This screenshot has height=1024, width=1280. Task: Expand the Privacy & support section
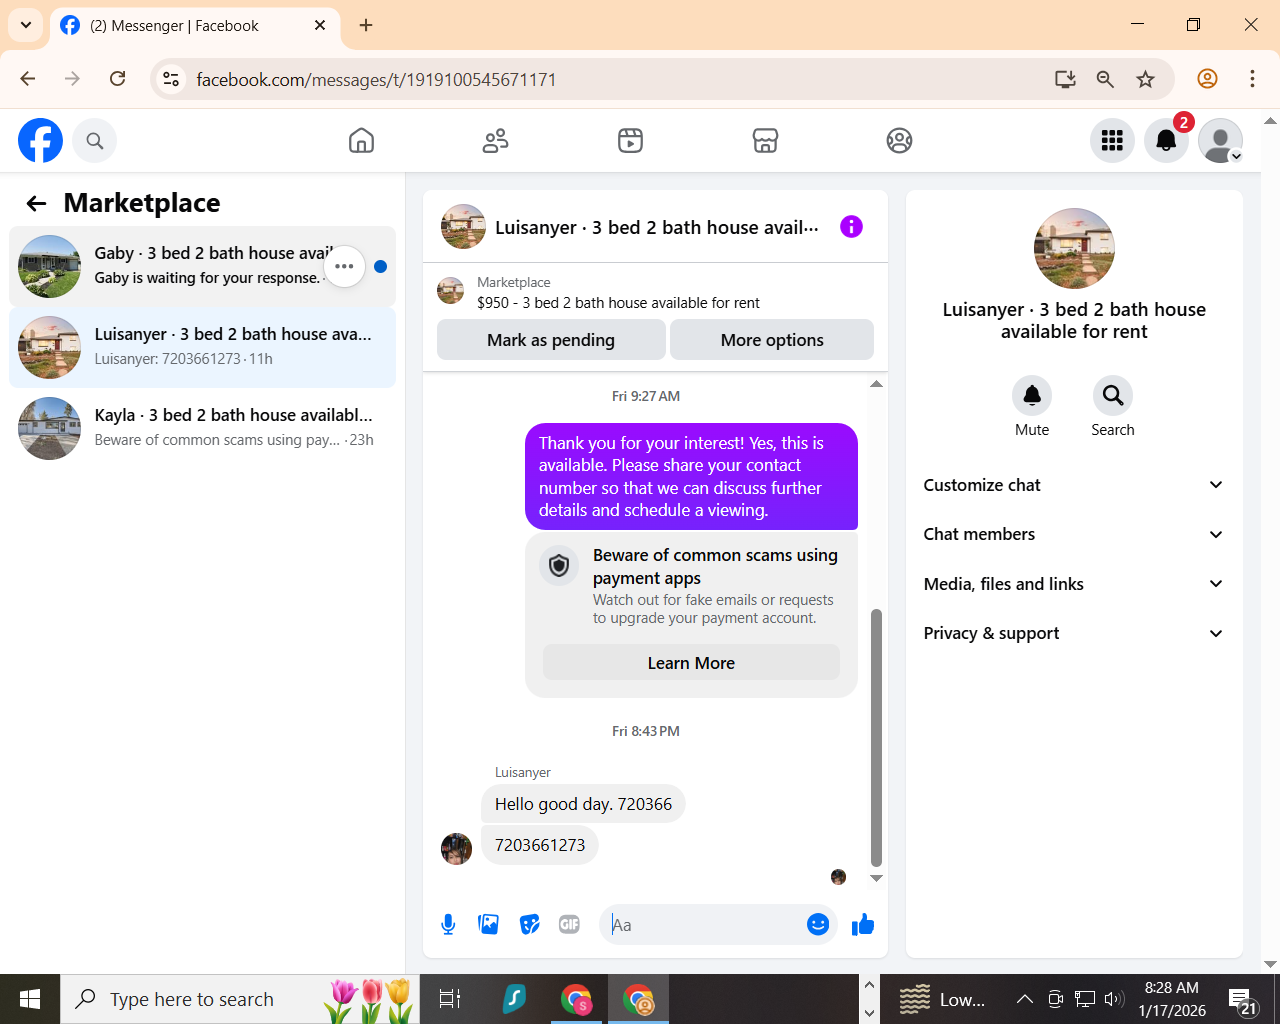1074,633
